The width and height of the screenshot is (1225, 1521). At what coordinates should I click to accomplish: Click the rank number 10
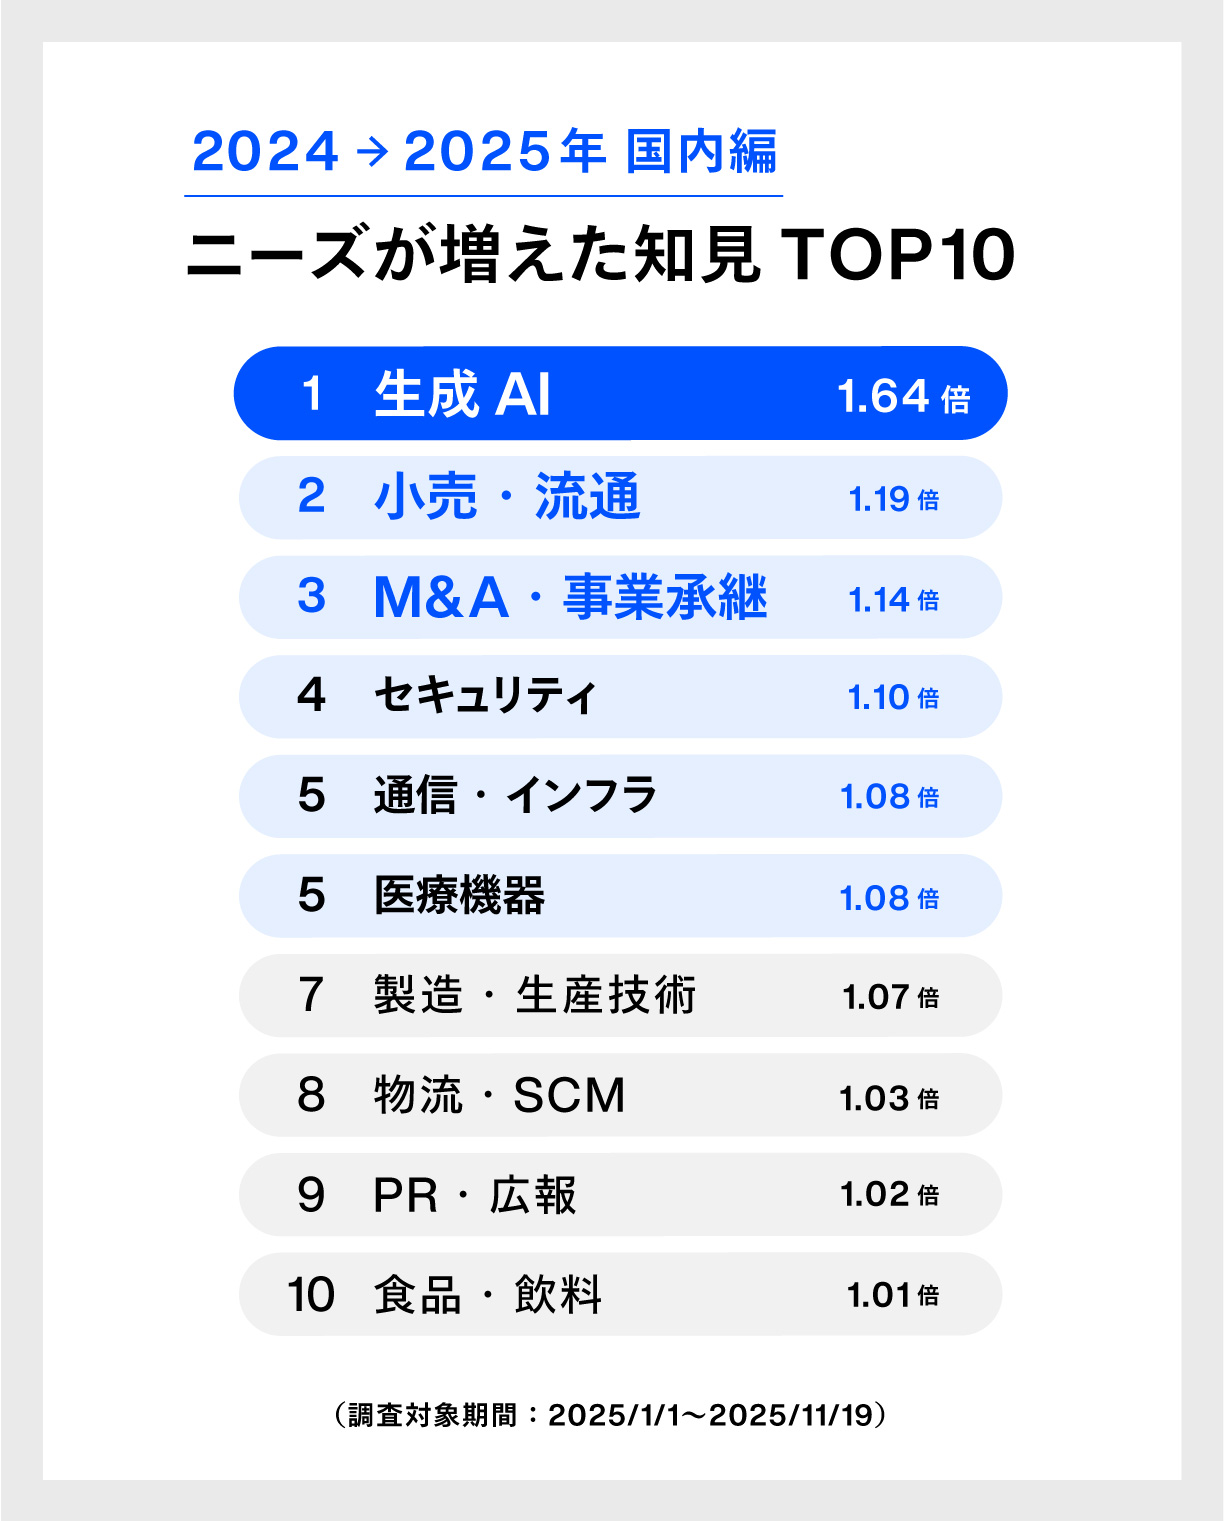pyautogui.click(x=310, y=1295)
